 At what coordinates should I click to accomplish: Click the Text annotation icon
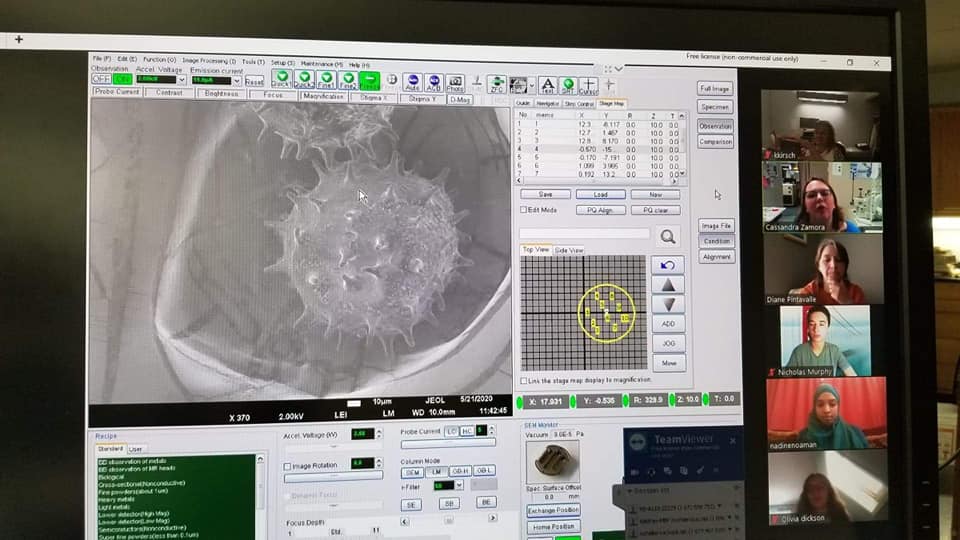[x=547, y=86]
